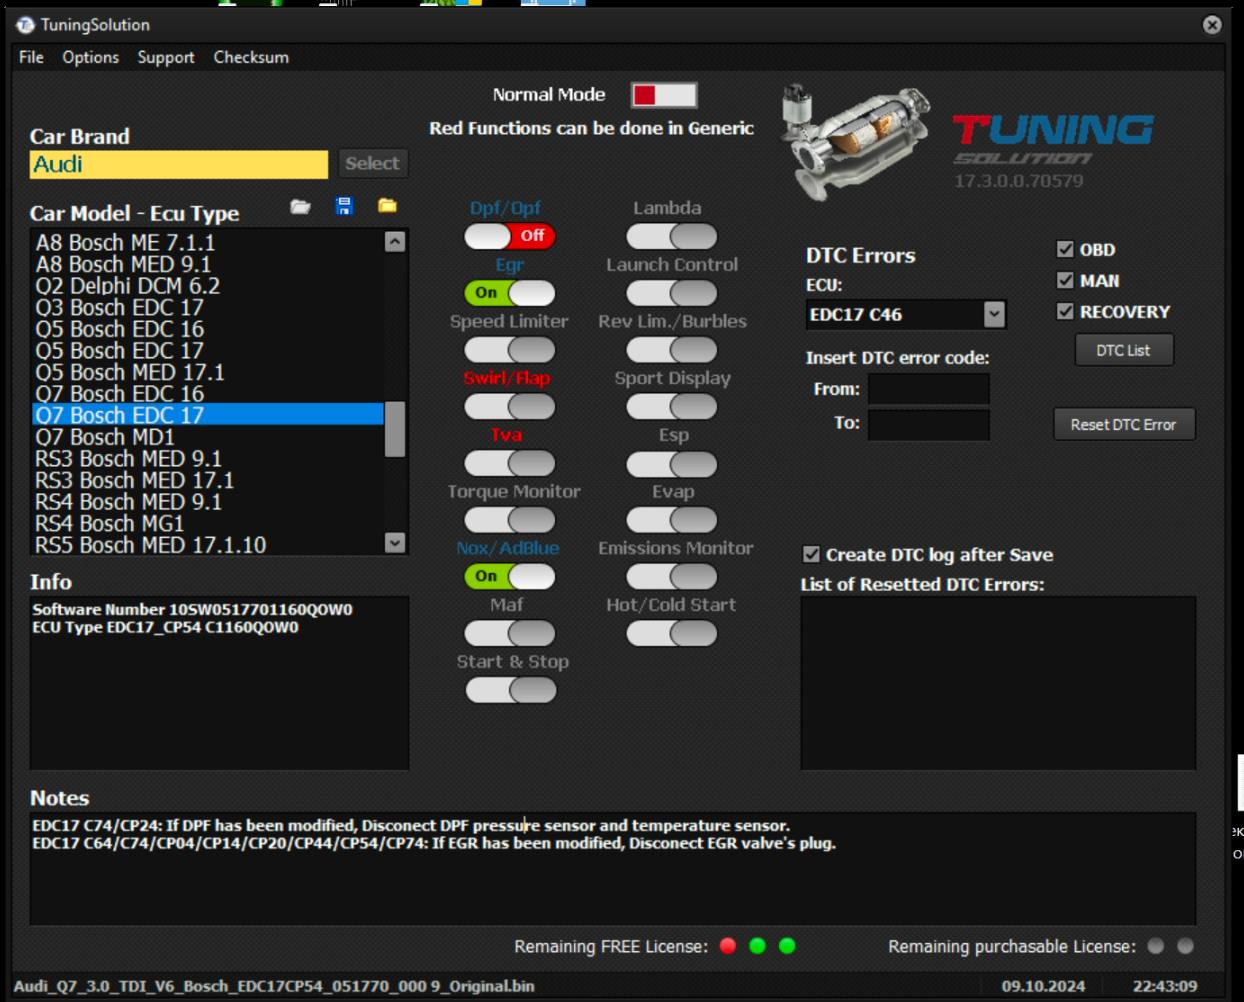Enable the Evap switch
This screenshot has height=1002, width=1244.
pyautogui.click(x=672, y=520)
